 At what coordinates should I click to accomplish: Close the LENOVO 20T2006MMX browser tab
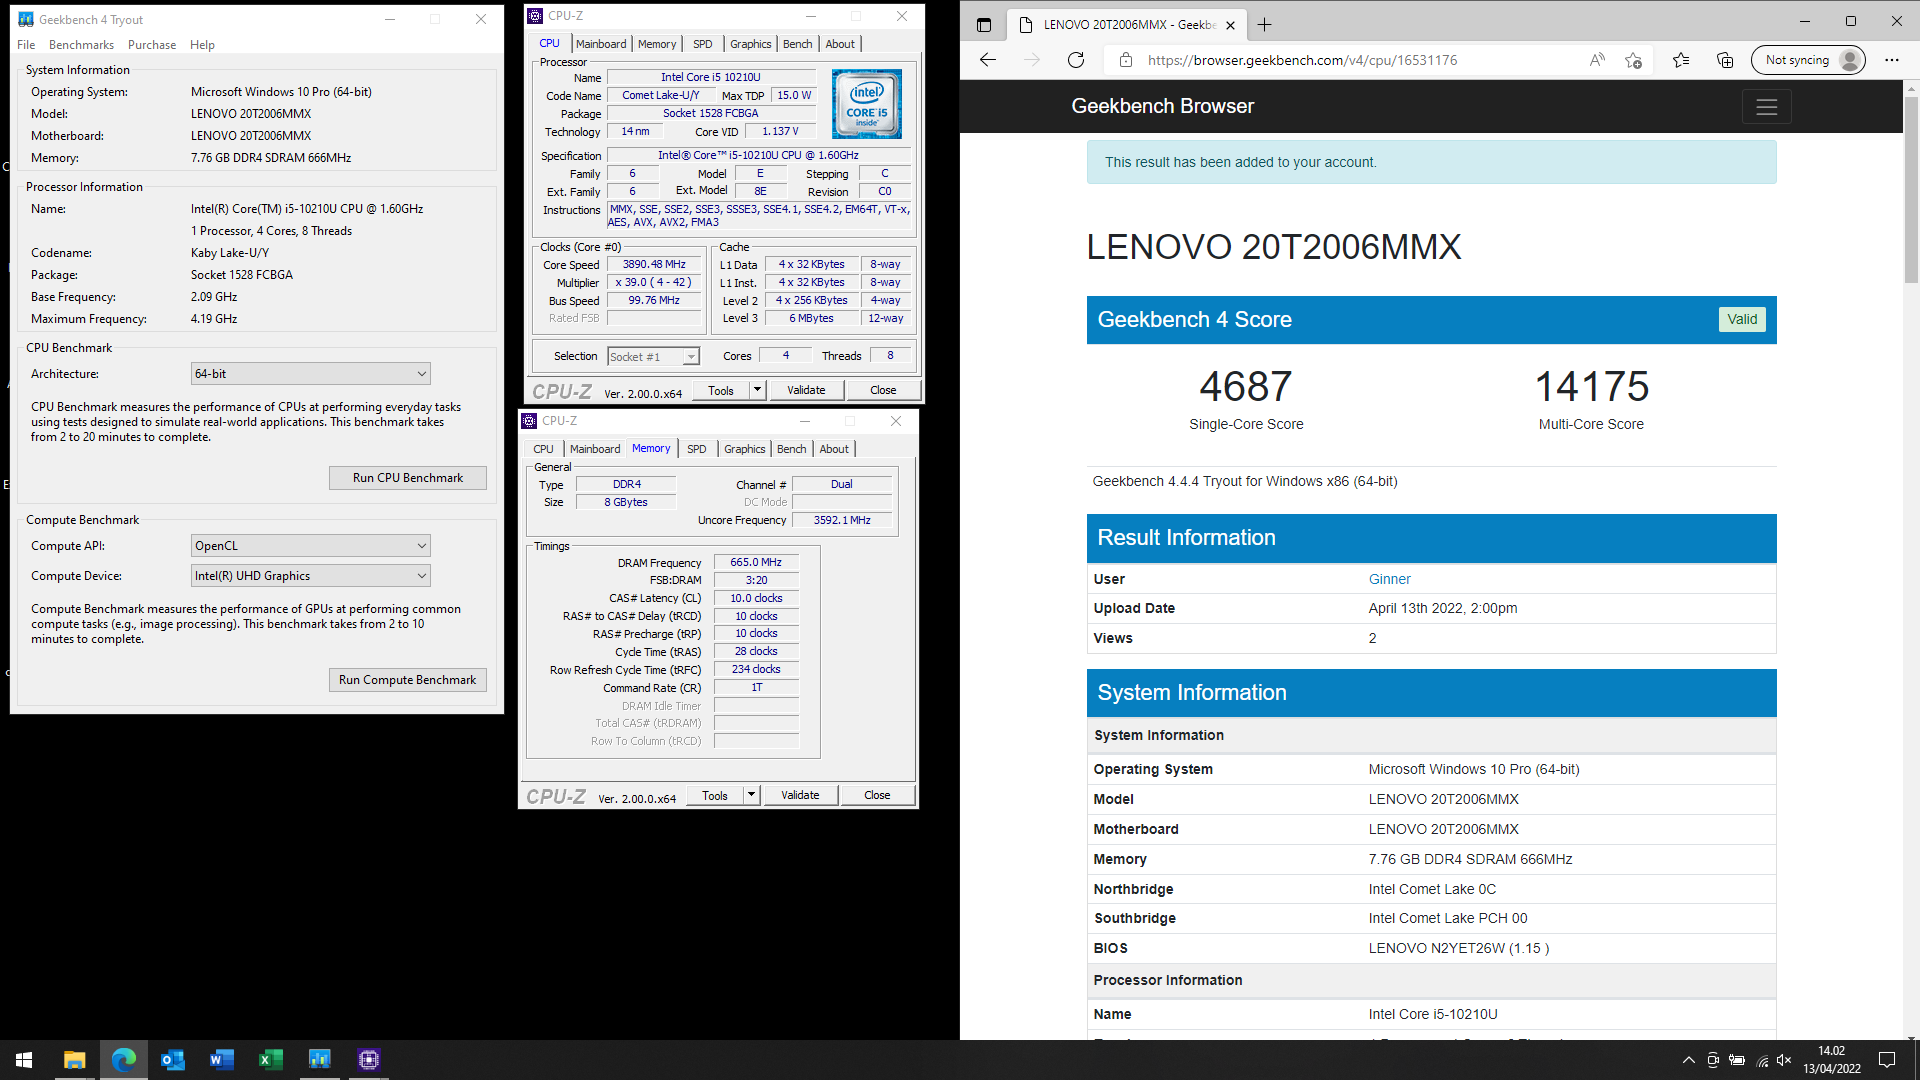[x=1230, y=25]
